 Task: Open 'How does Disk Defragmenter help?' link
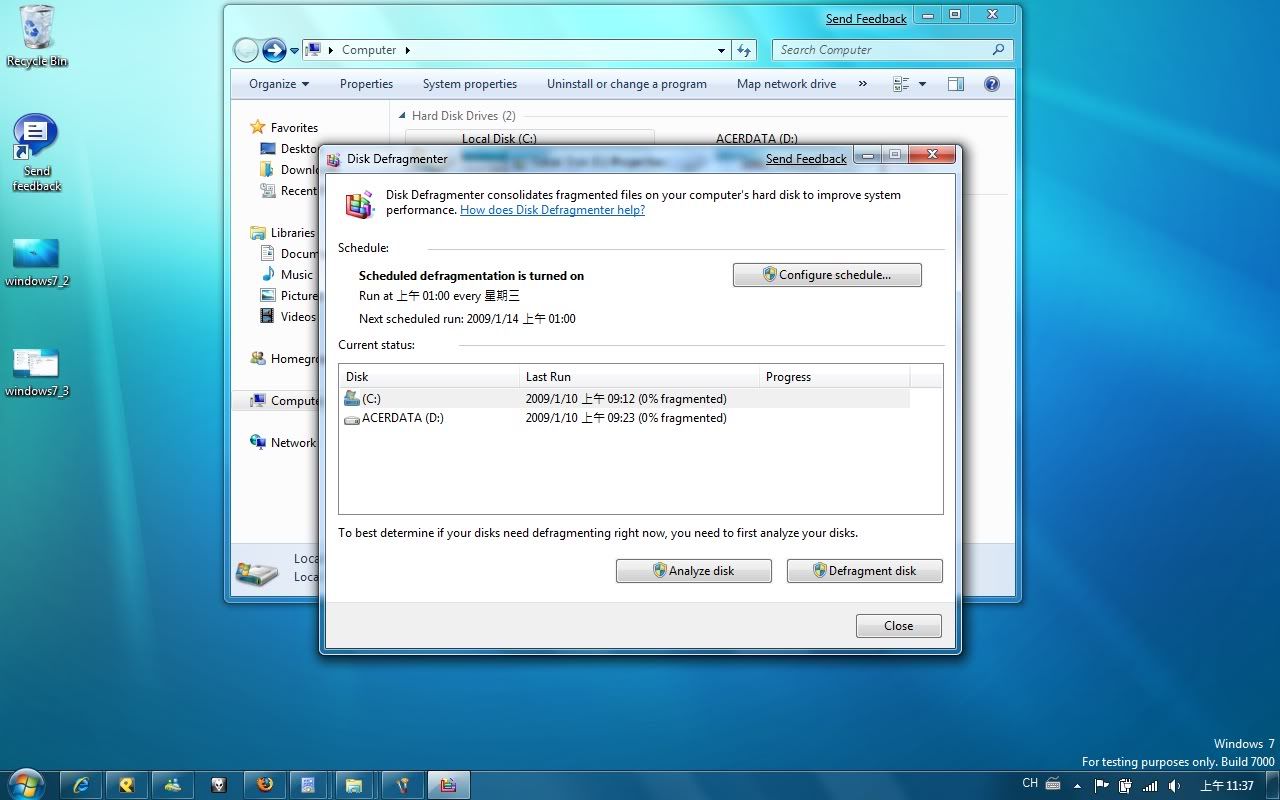tap(552, 210)
